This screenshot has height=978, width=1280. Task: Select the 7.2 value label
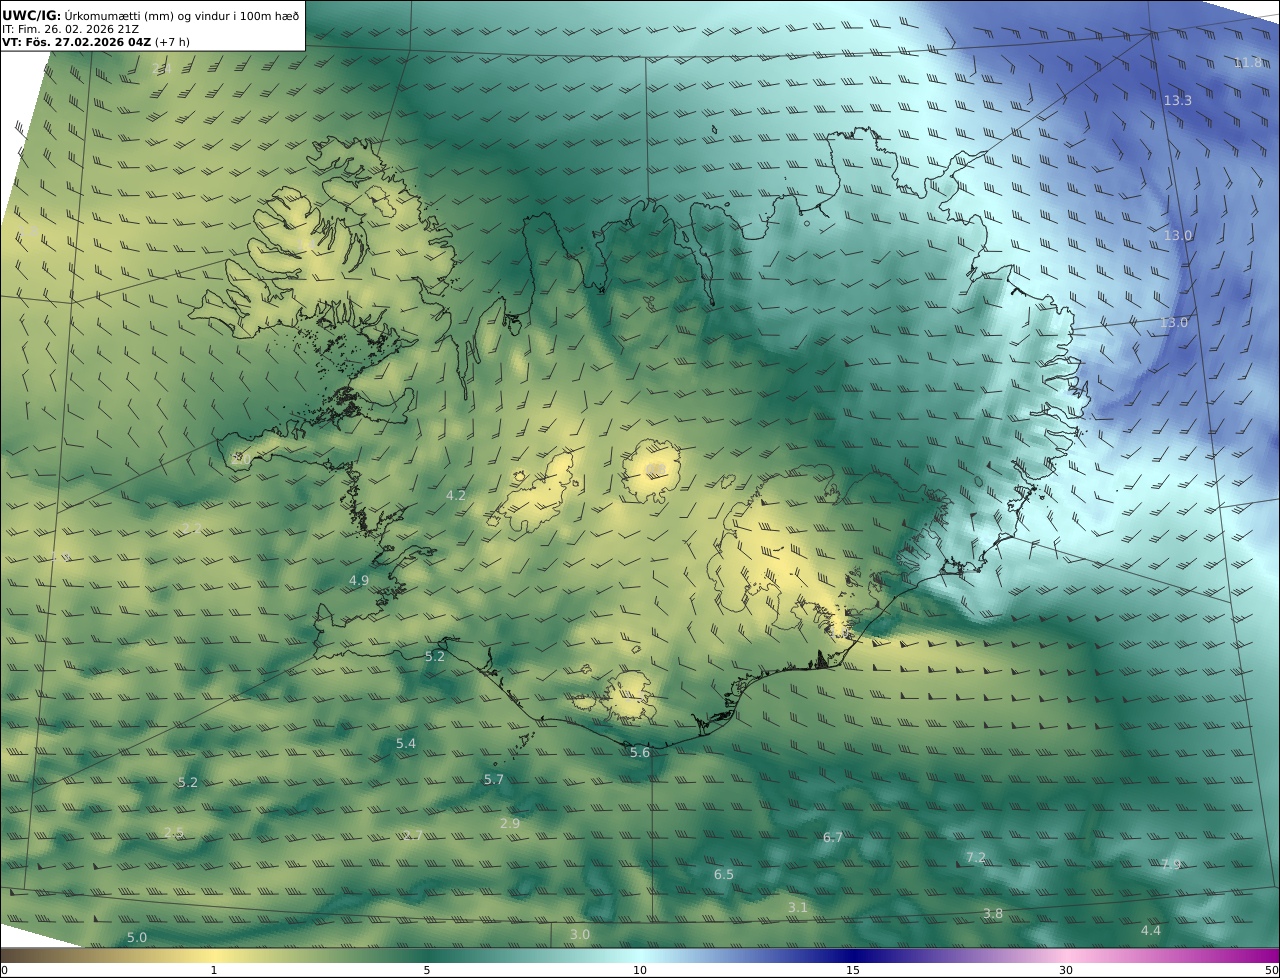976,858
